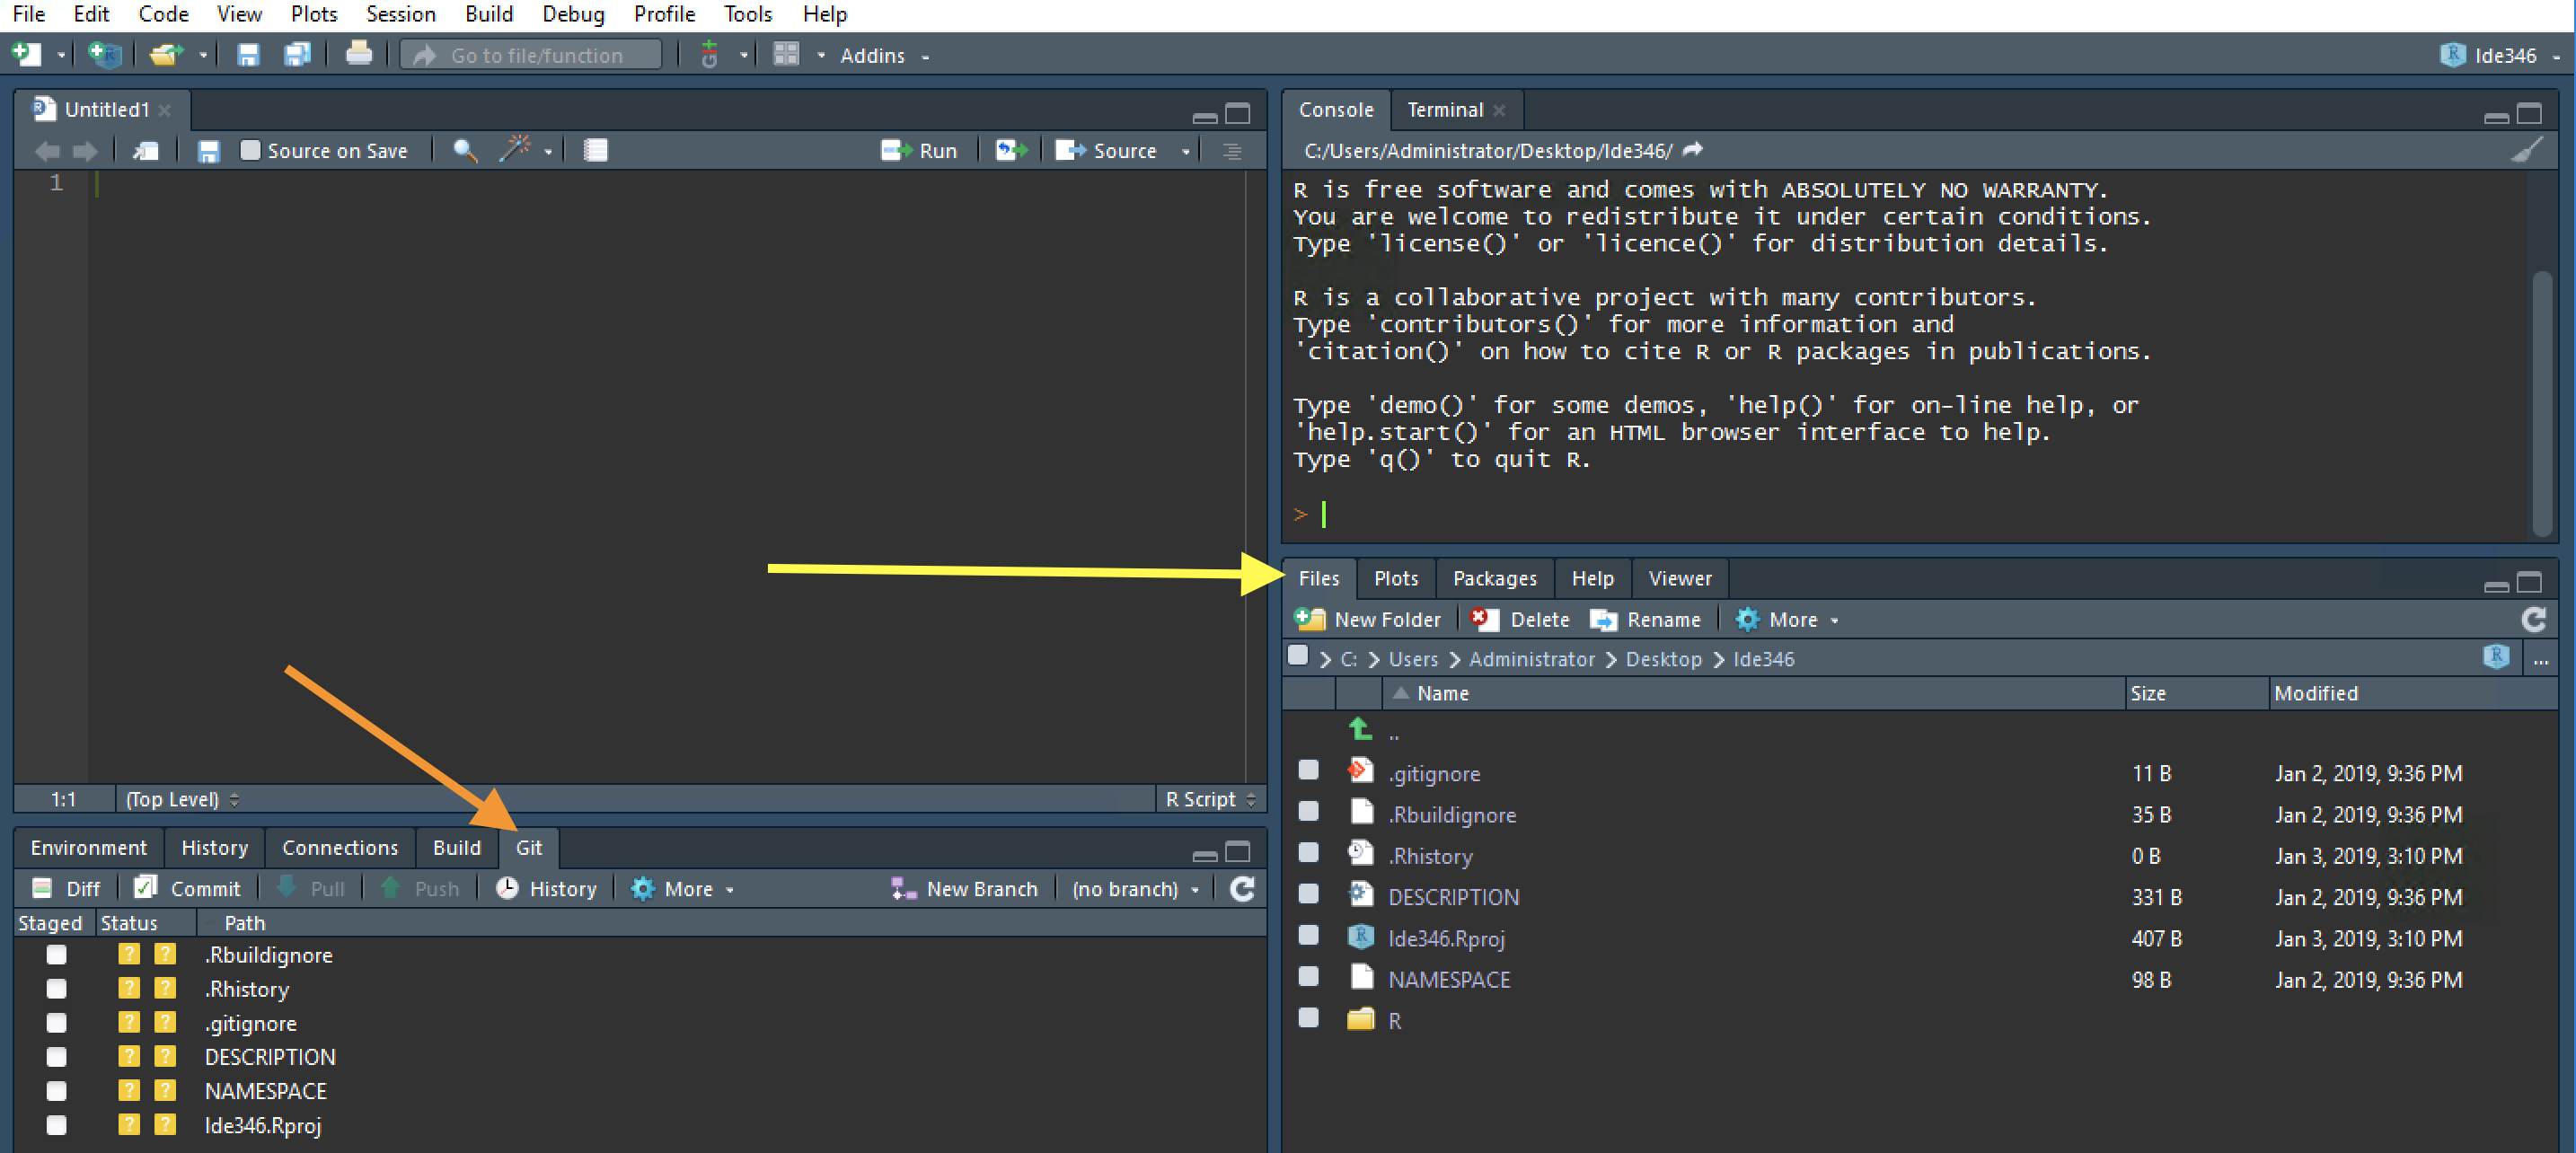2576x1153 pixels.
Task: Click New Folder in Files pane
Action: pos(1367,620)
